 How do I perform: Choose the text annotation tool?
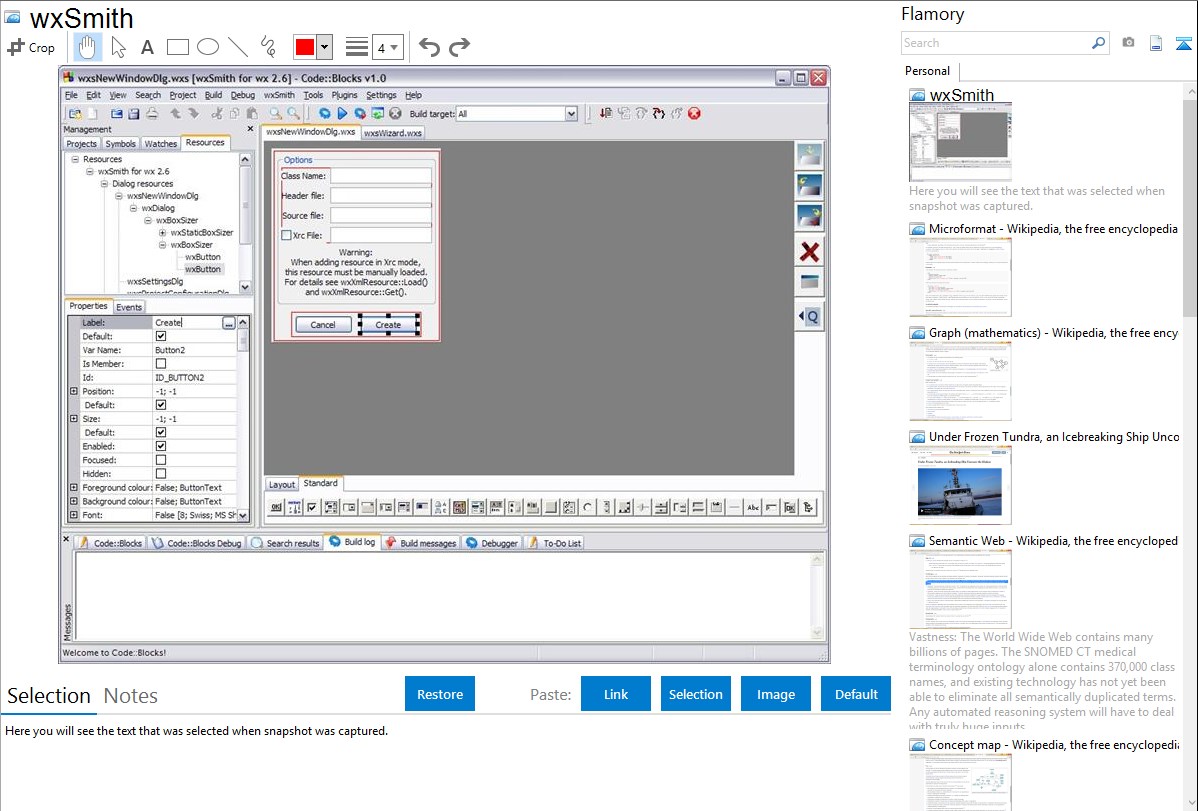pos(147,47)
